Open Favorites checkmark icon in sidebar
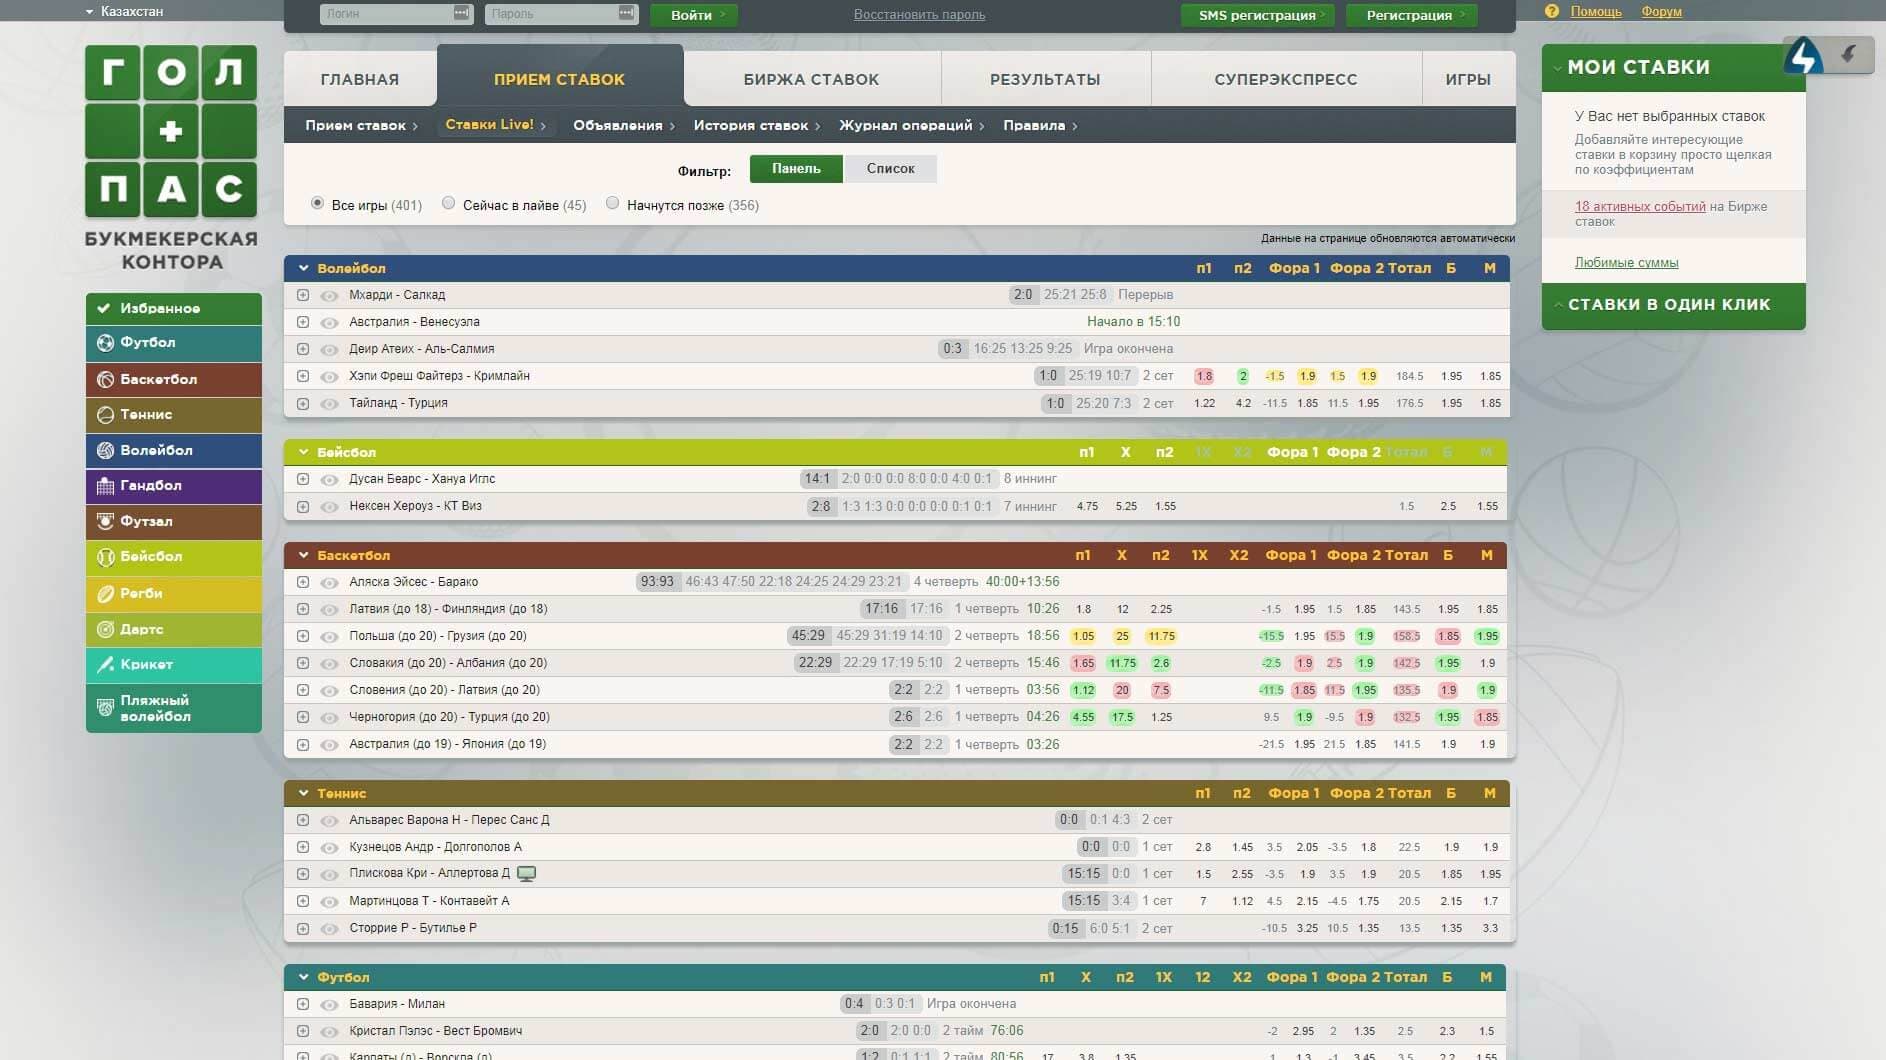Image resolution: width=1886 pixels, height=1060 pixels. (104, 308)
